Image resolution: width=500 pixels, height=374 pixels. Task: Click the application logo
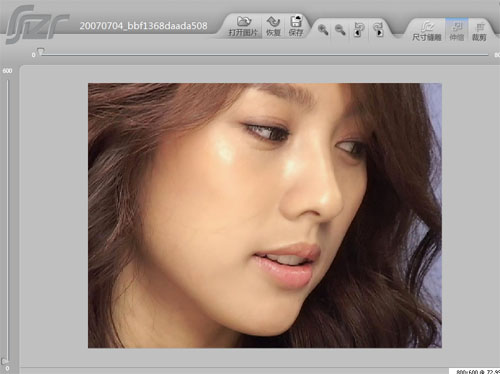37,24
